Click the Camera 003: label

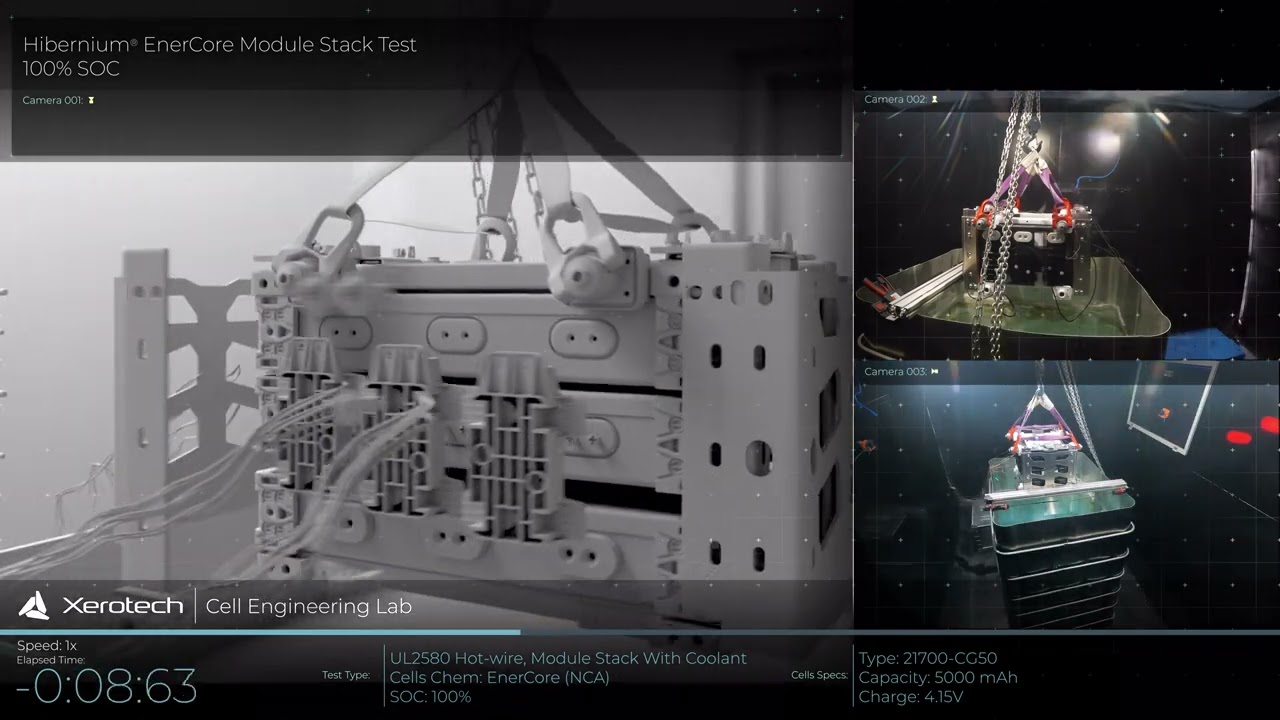896,372
